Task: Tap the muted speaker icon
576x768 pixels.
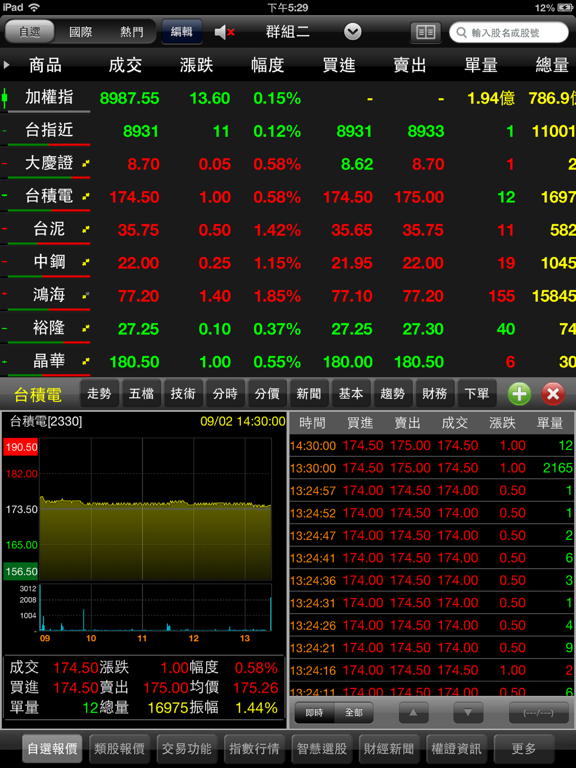Action: (224, 32)
